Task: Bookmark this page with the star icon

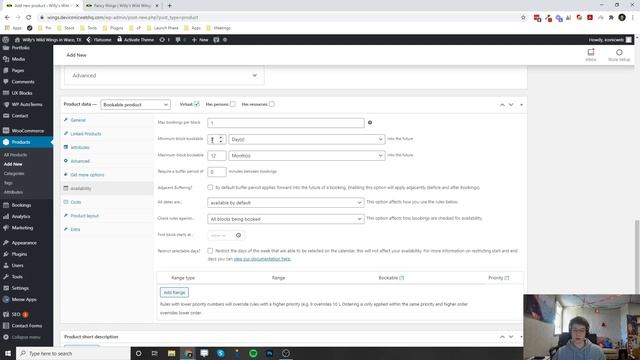Action: click(x=523, y=18)
